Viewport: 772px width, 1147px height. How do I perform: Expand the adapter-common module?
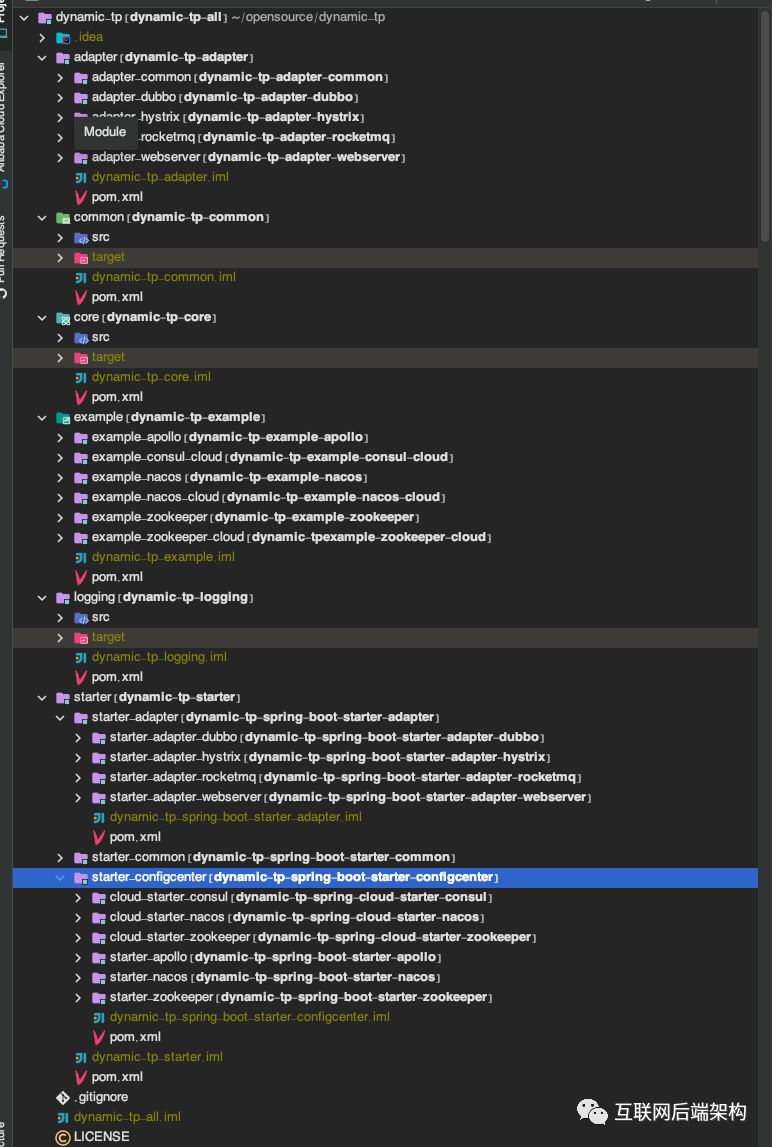(60, 77)
